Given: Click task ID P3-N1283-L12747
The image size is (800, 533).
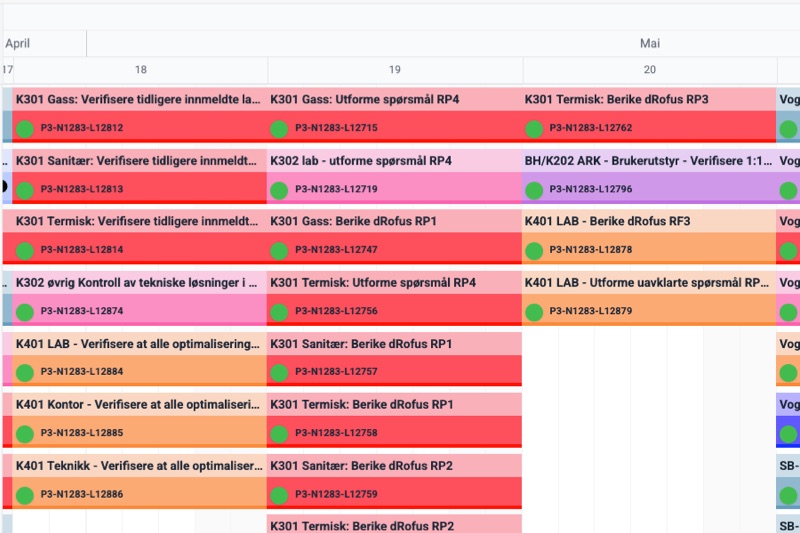Looking at the screenshot, I should pos(336,250).
